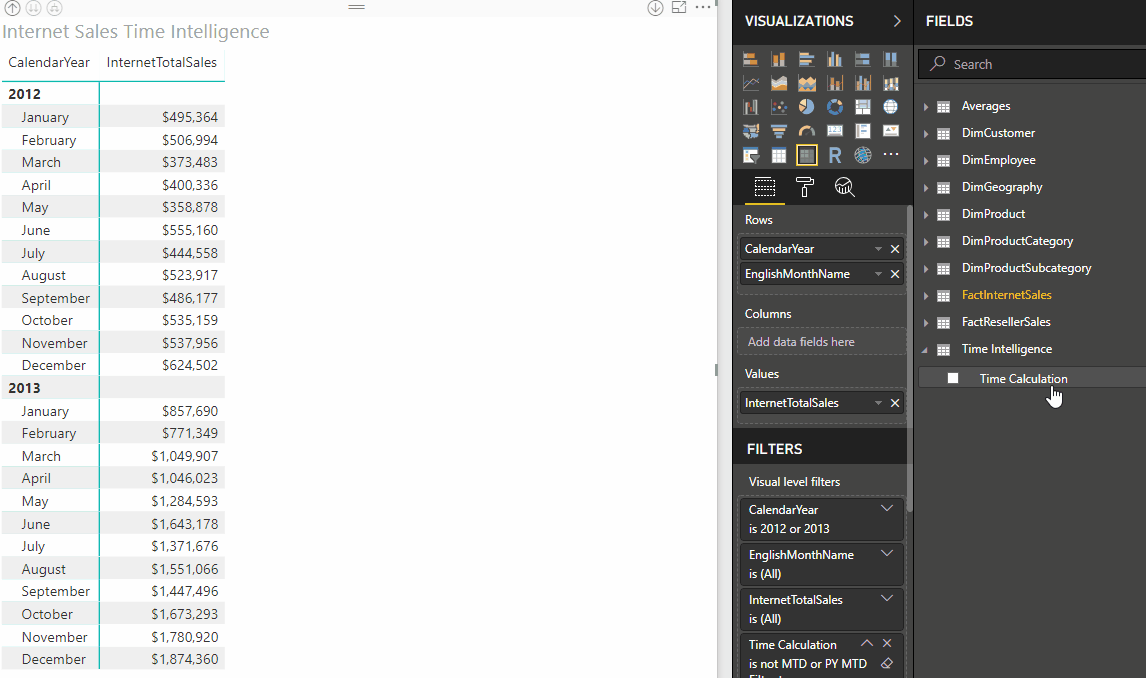Select the Multi-row card visualization
This screenshot has height=678, width=1146.
(862, 132)
